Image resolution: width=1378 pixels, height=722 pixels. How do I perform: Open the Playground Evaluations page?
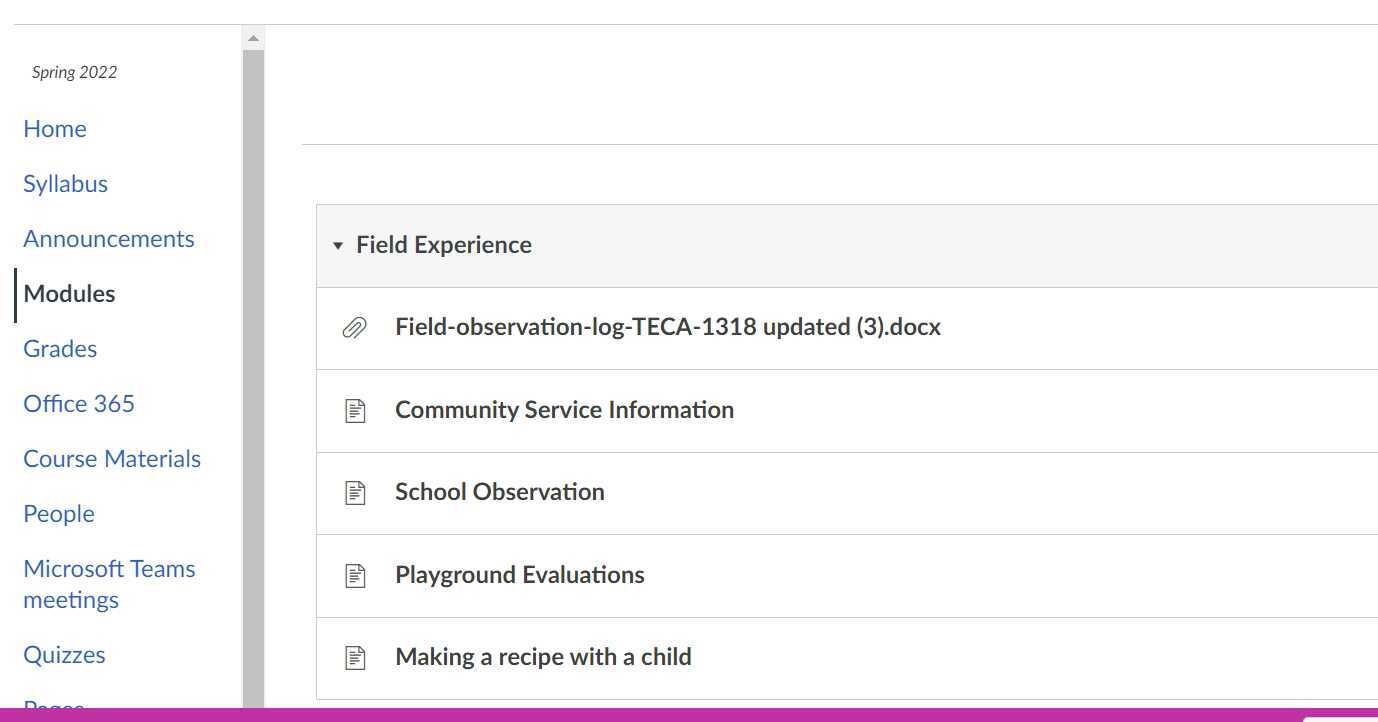click(x=519, y=575)
